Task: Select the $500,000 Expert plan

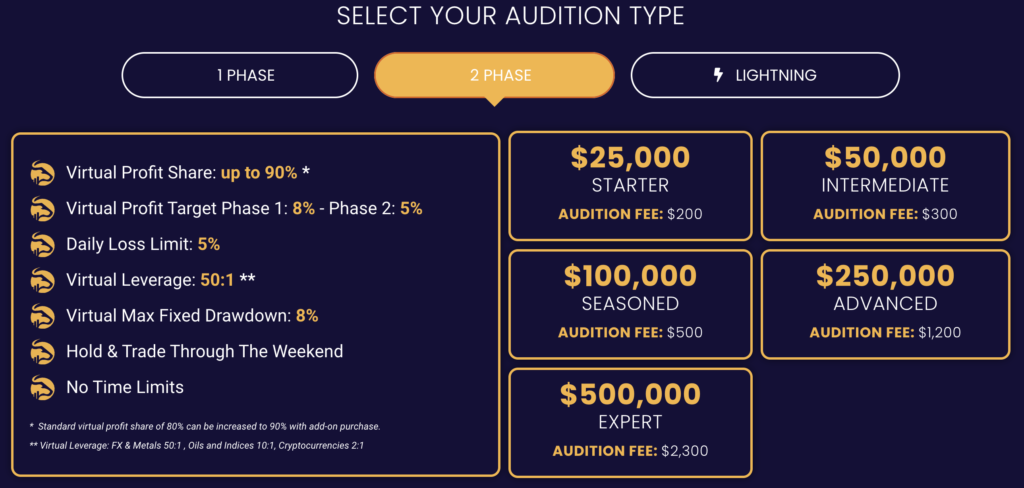Action: (630, 423)
